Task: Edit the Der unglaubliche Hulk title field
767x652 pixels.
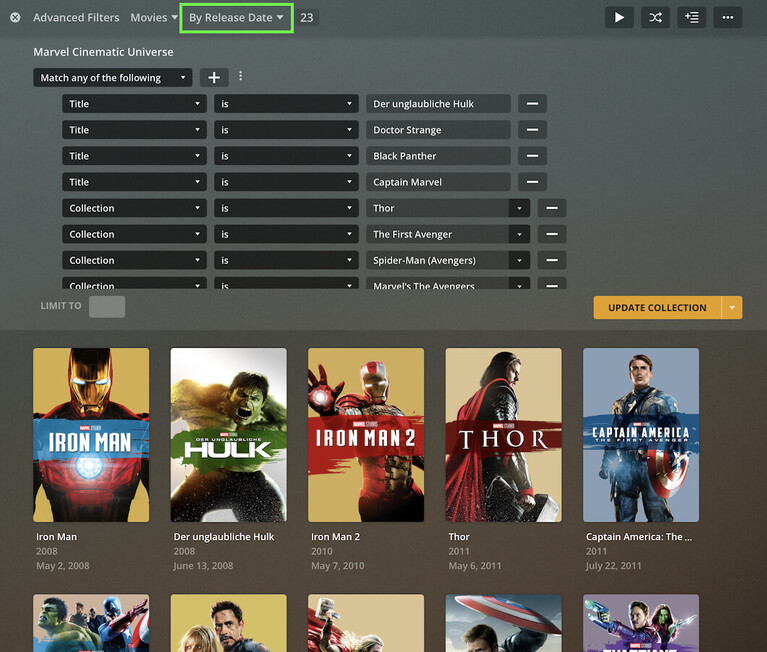Action: [x=438, y=104]
